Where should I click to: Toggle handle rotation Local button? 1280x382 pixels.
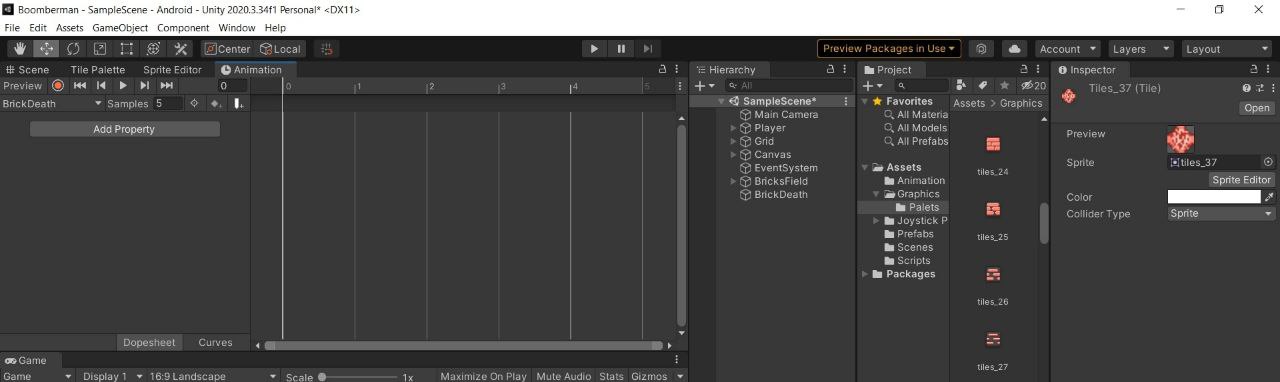[280, 49]
